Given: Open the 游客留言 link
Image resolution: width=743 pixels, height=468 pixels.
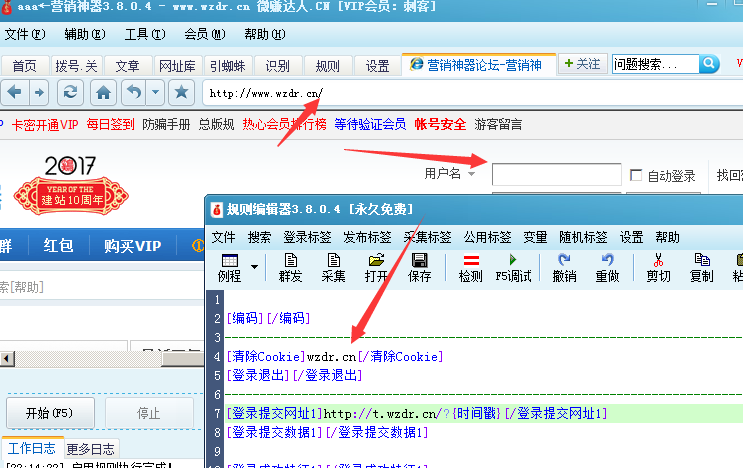Looking at the screenshot, I should pos(498,125).
